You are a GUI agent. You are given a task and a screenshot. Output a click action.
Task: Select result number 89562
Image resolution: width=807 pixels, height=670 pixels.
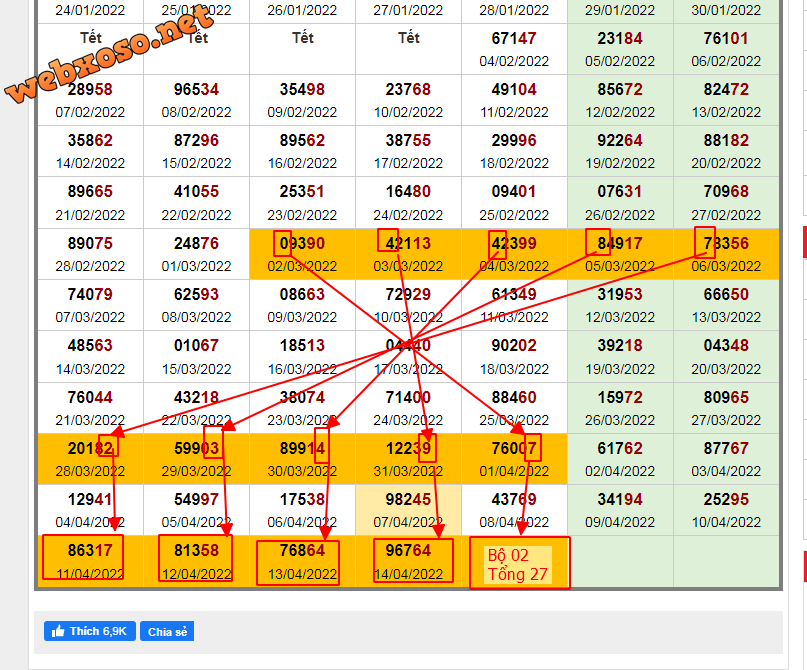(x=302, y=140)
